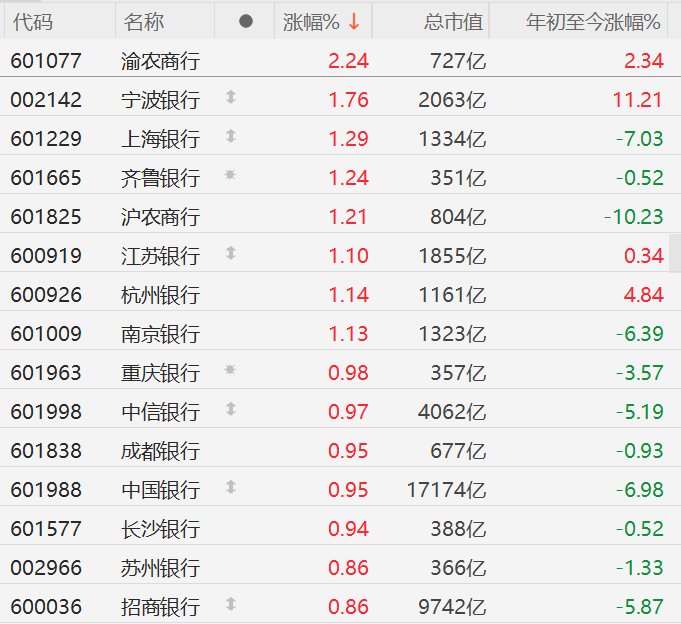Image resolution: width=681 pixels, height=624 pixels.
Task: Select the 杭州银行 row
Action: [x=160, y=294]
